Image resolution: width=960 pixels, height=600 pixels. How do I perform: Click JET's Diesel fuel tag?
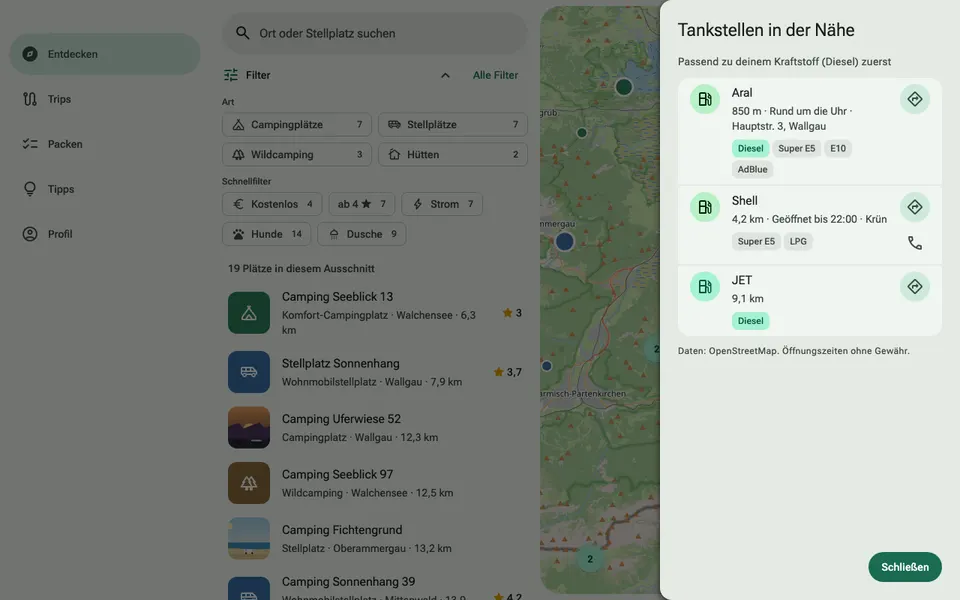click(x=750, y=321)
